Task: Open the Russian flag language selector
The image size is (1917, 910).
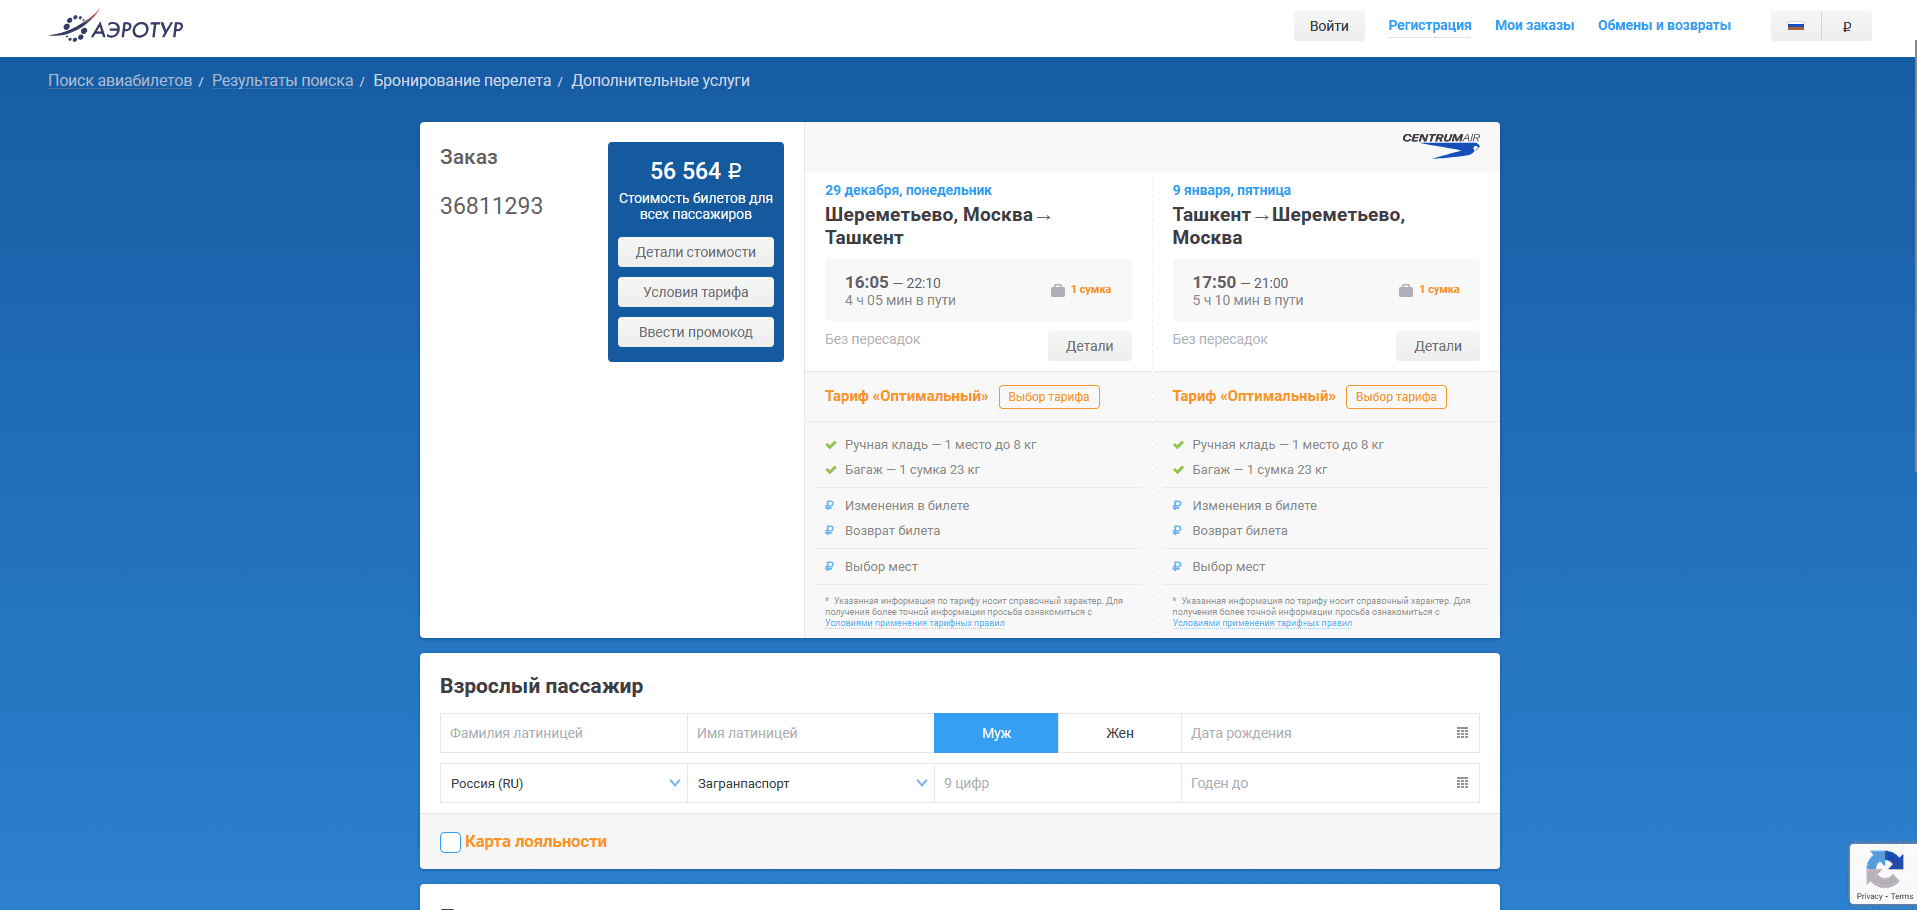Action: coord(1795,26)
